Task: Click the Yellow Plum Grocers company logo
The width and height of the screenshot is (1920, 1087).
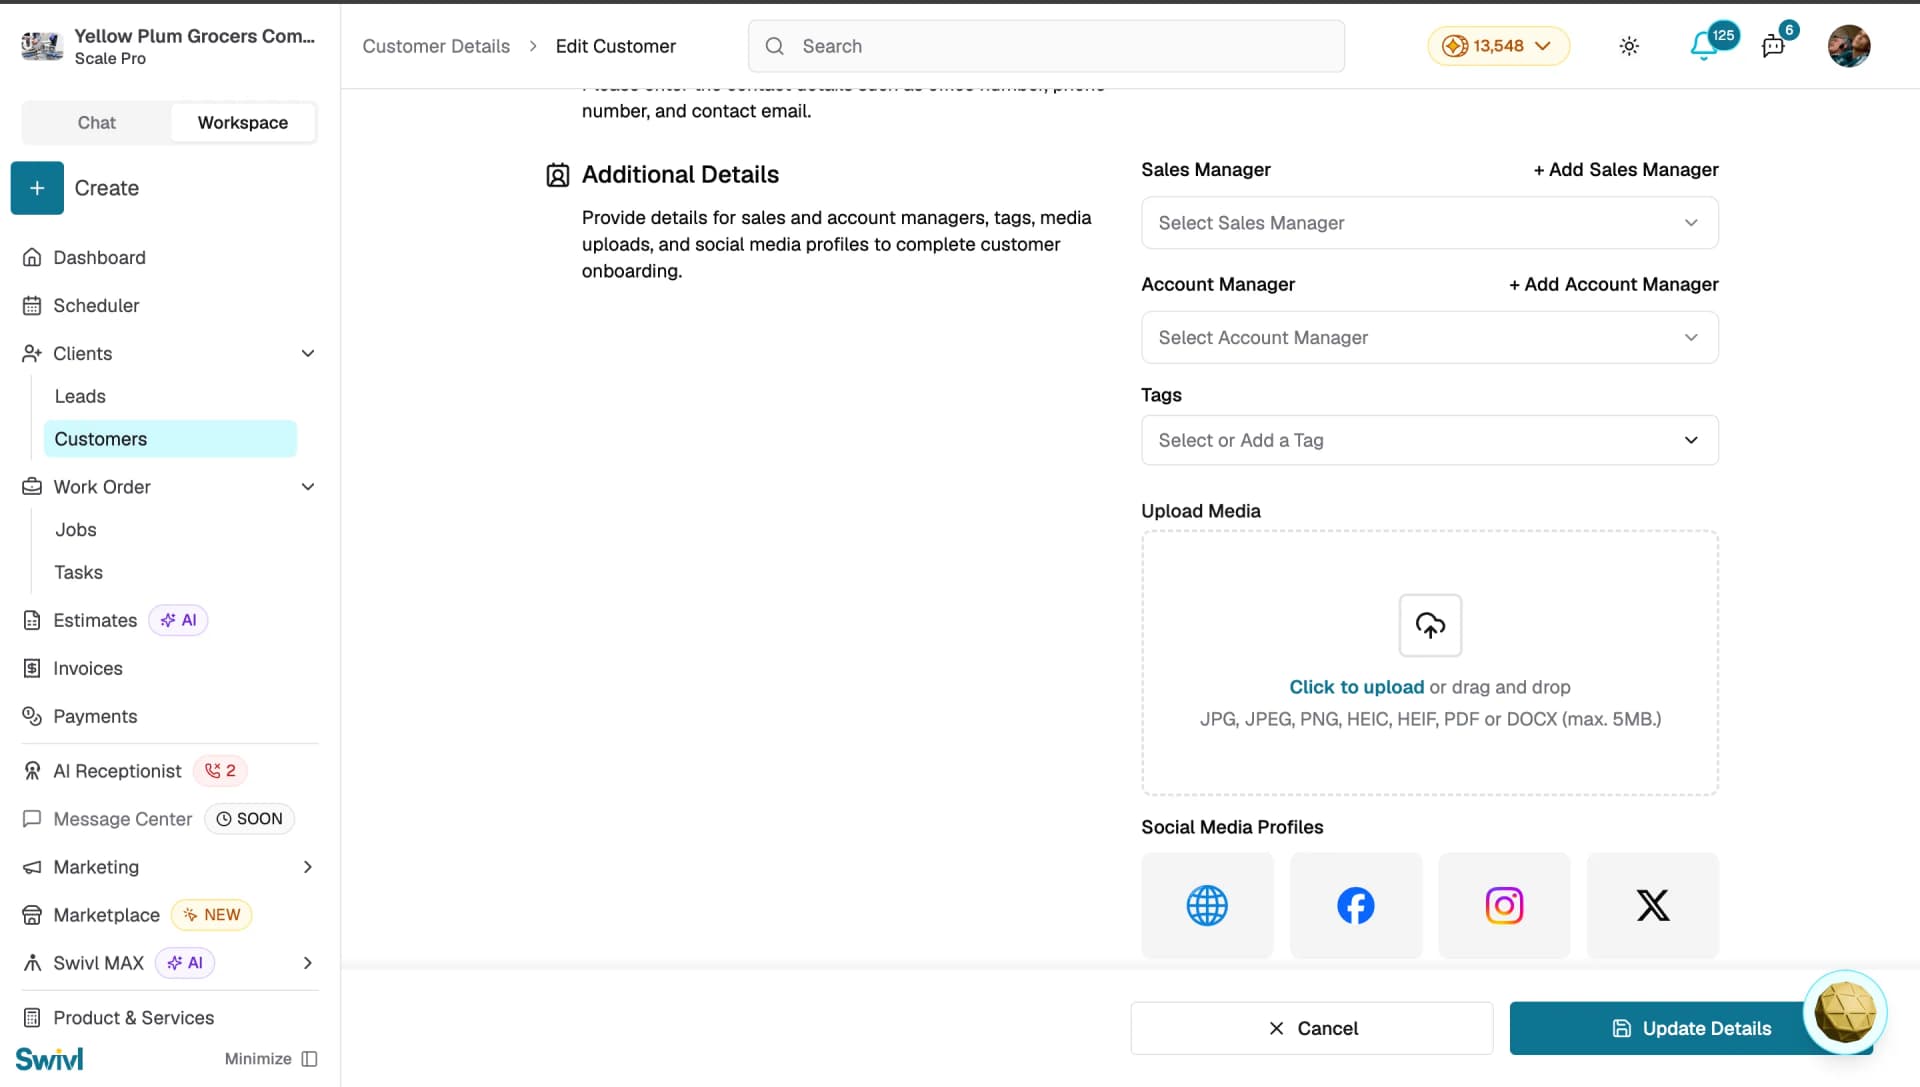Action: (42, 46)
